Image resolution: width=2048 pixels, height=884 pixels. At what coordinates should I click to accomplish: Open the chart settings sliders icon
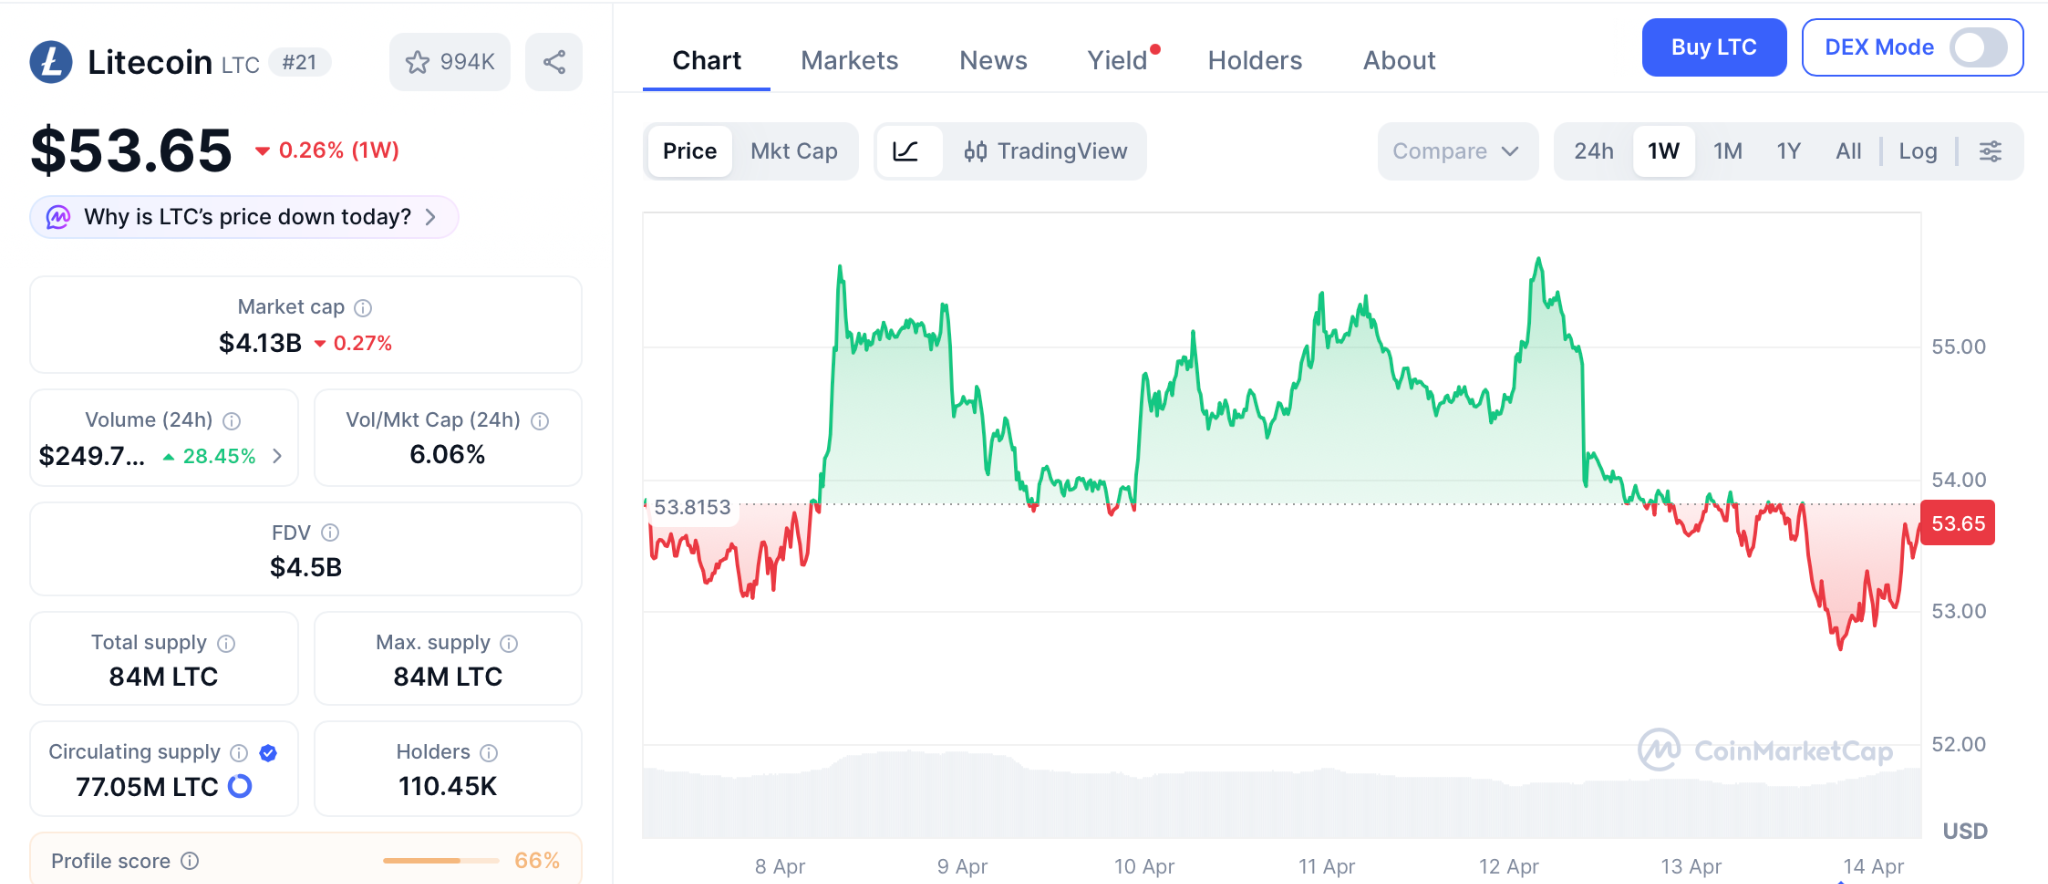(x=1990, y=151)
